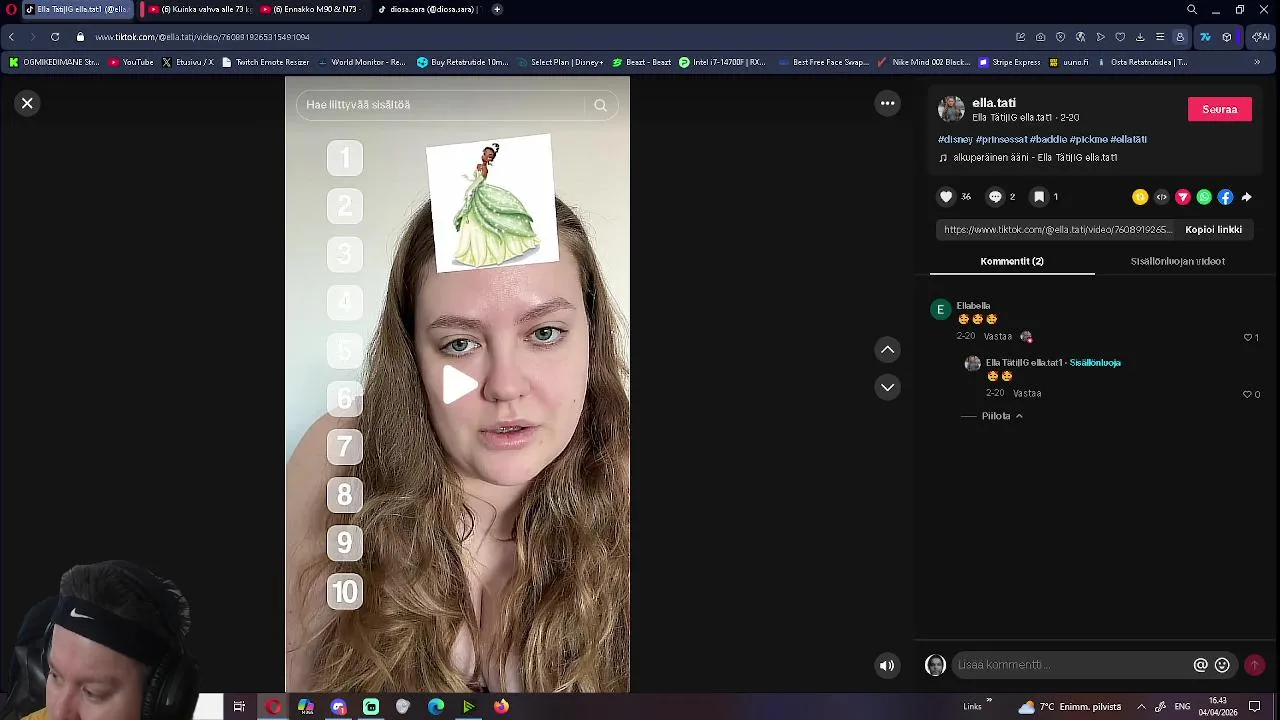The image size is (1280, 720).
Task: Reply to Ellabella's comment via Vastaa
Action: (x=997, y=336)
